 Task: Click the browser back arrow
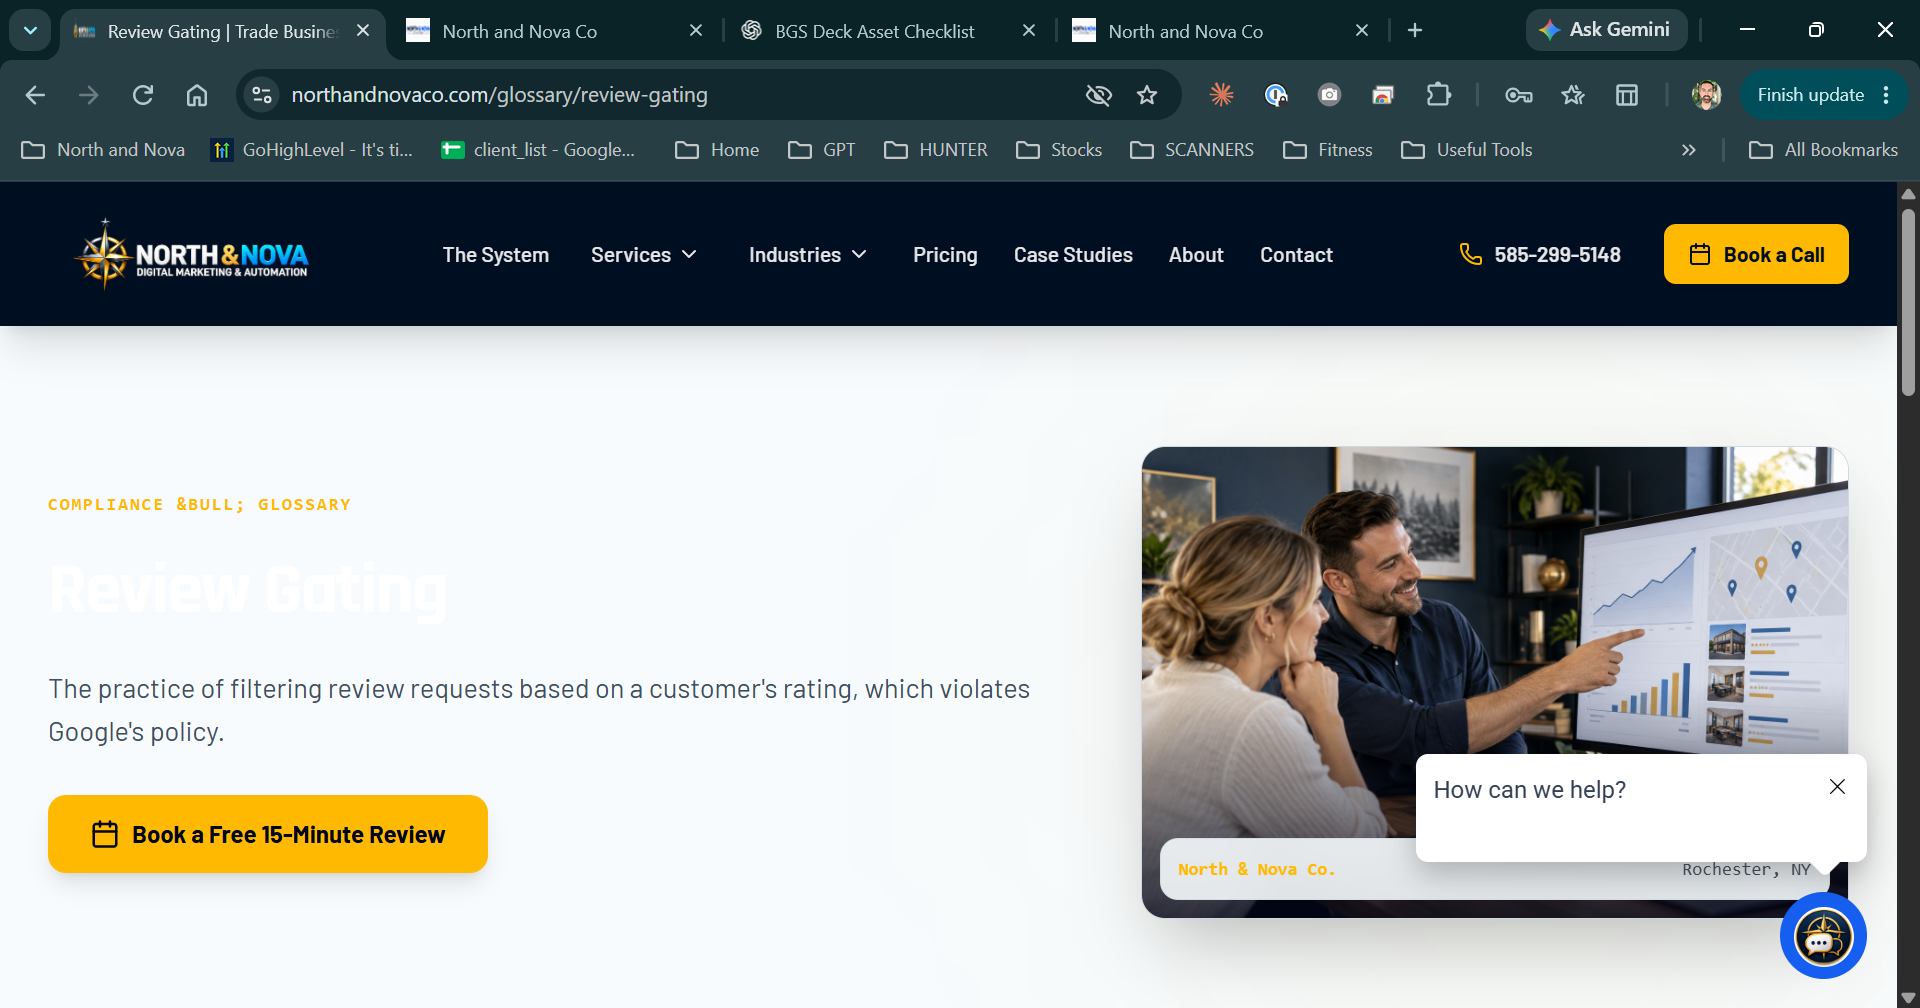[35, 95]
